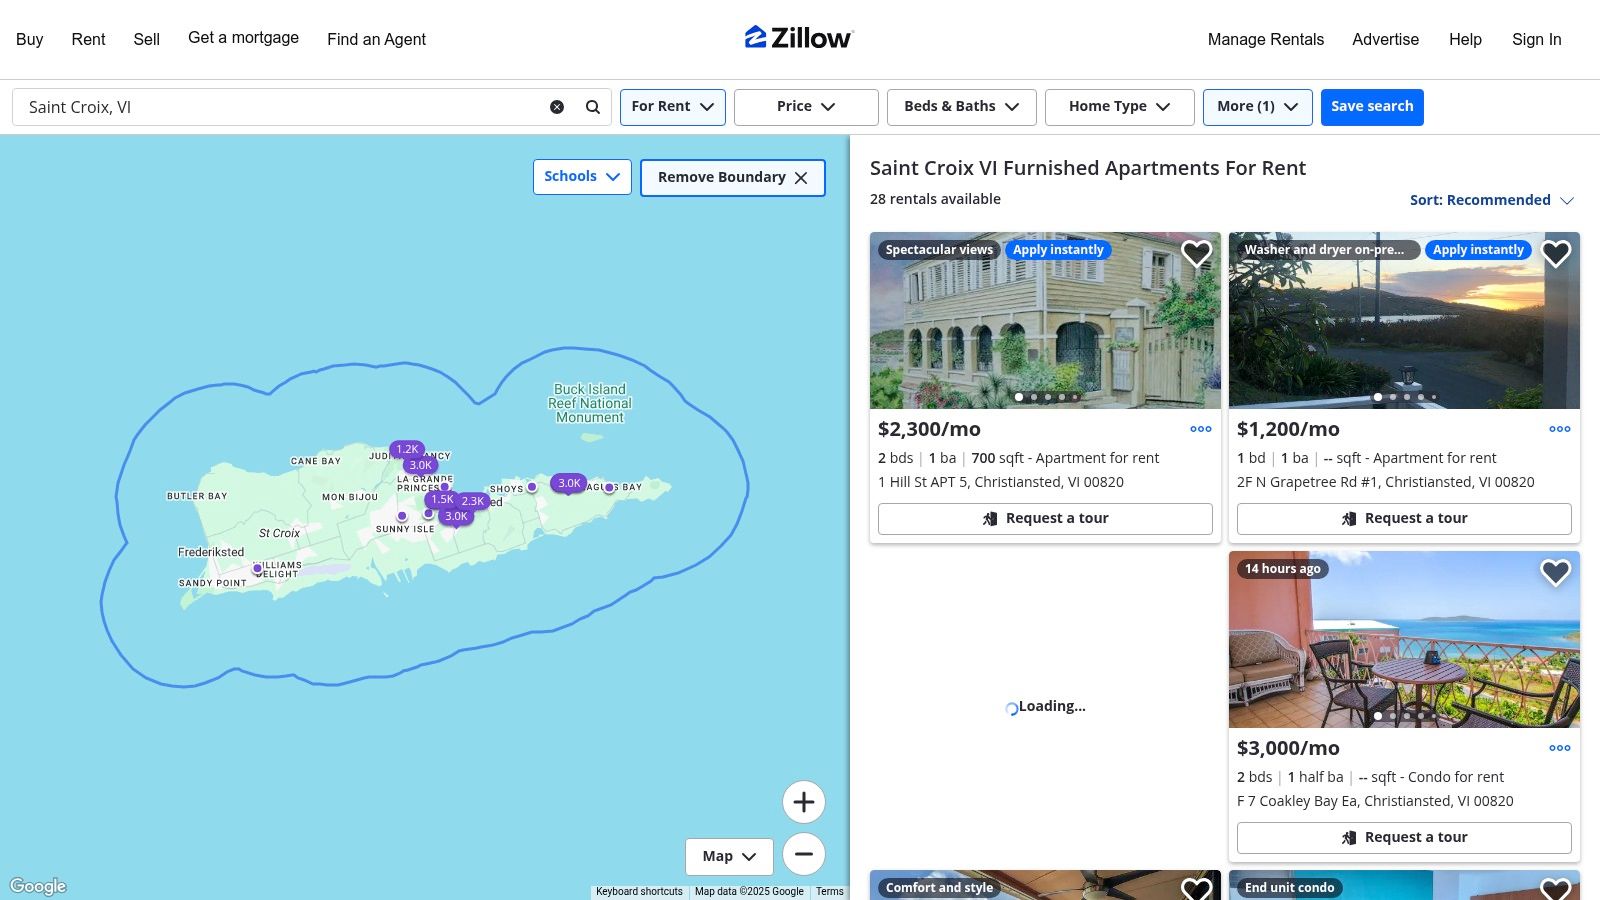Screen dimensions: 1600x900
Task: Open more options for $1,200/mo listing
Action: tap(1560, 429)
